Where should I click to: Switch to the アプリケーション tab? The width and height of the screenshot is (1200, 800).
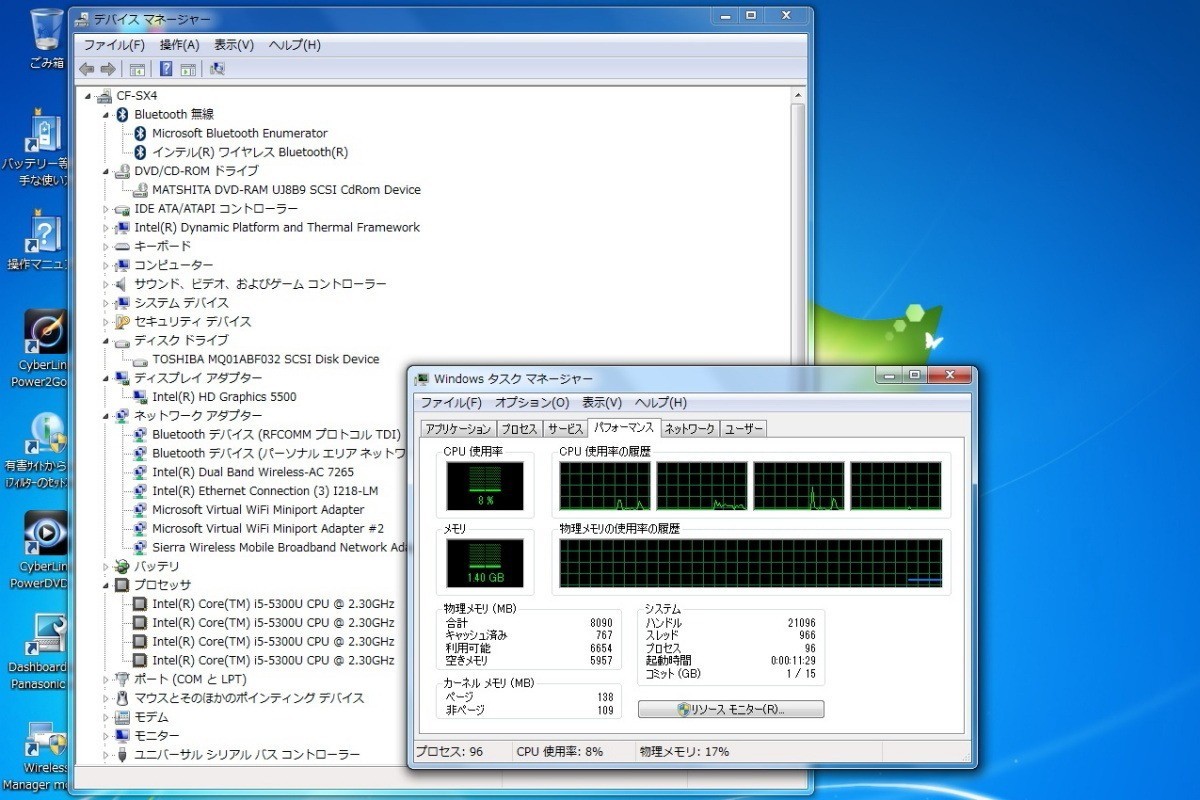click(458, 429)
